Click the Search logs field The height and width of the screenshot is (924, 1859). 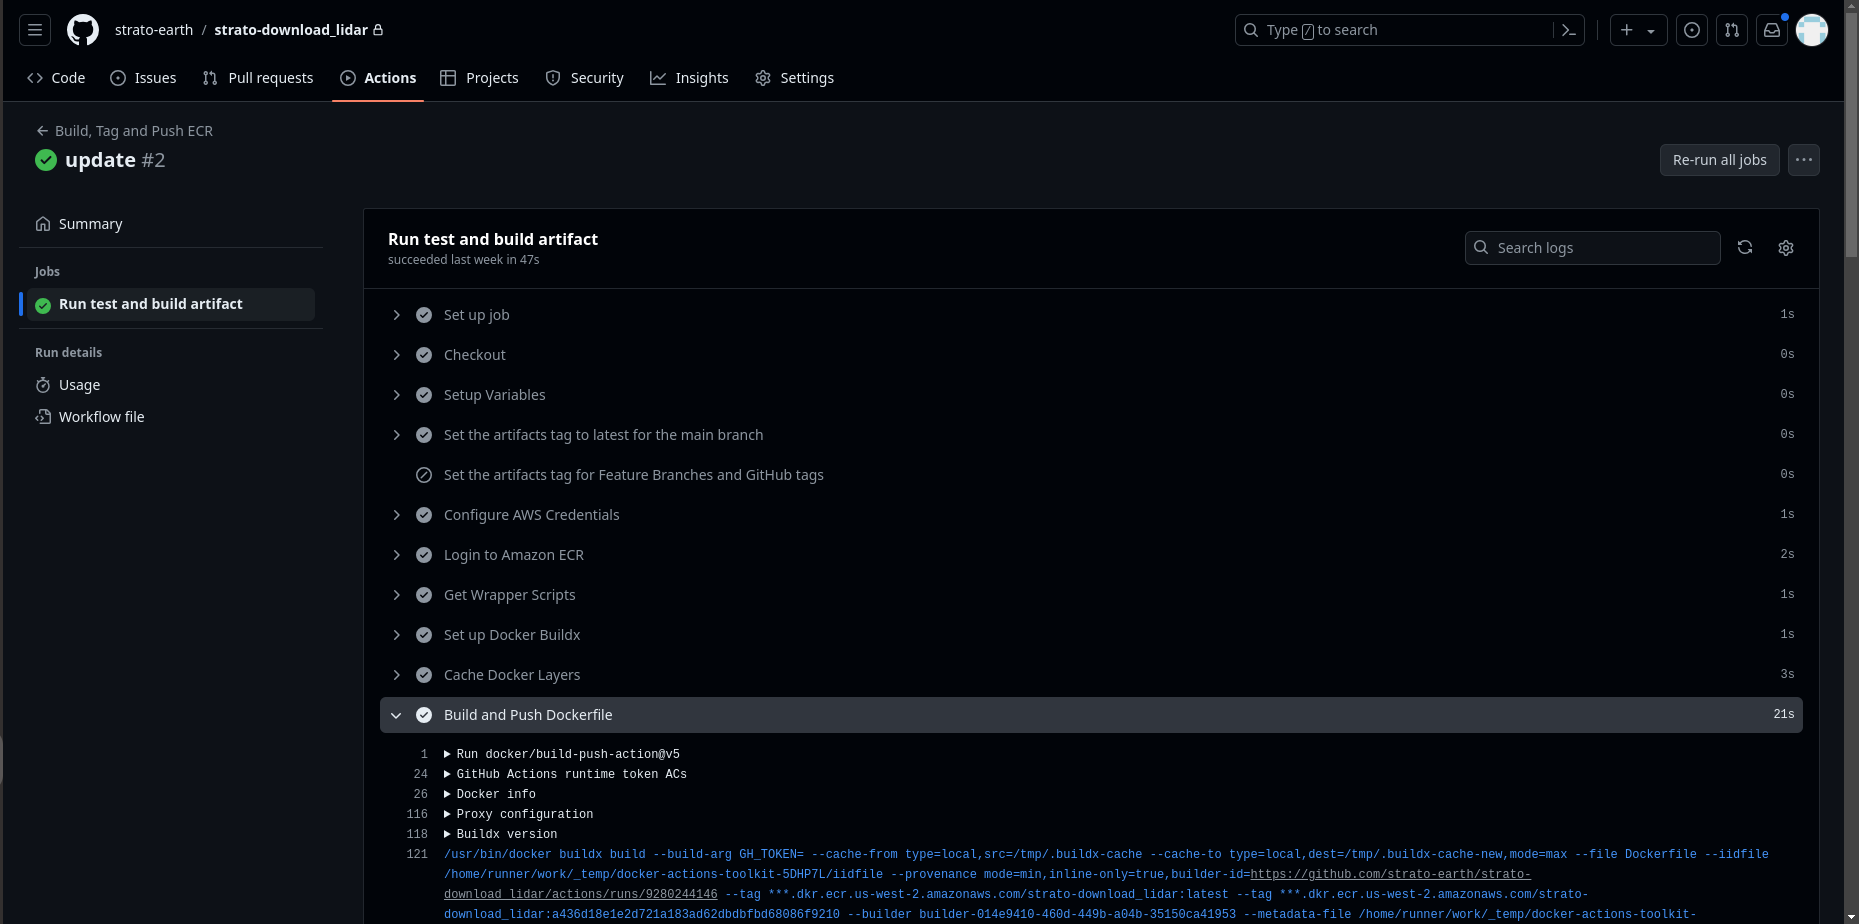click(x=1593, y=248)
